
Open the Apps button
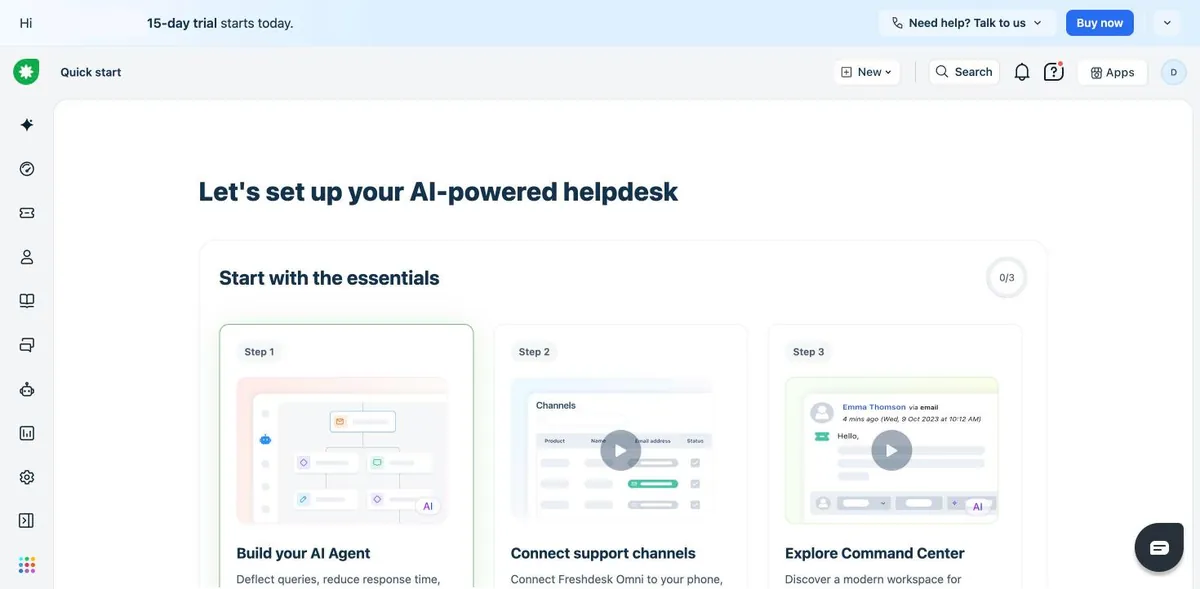(1112, 72)
